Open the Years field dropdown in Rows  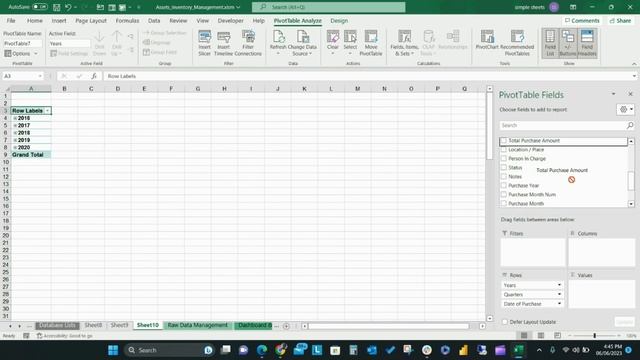[559, 285]
